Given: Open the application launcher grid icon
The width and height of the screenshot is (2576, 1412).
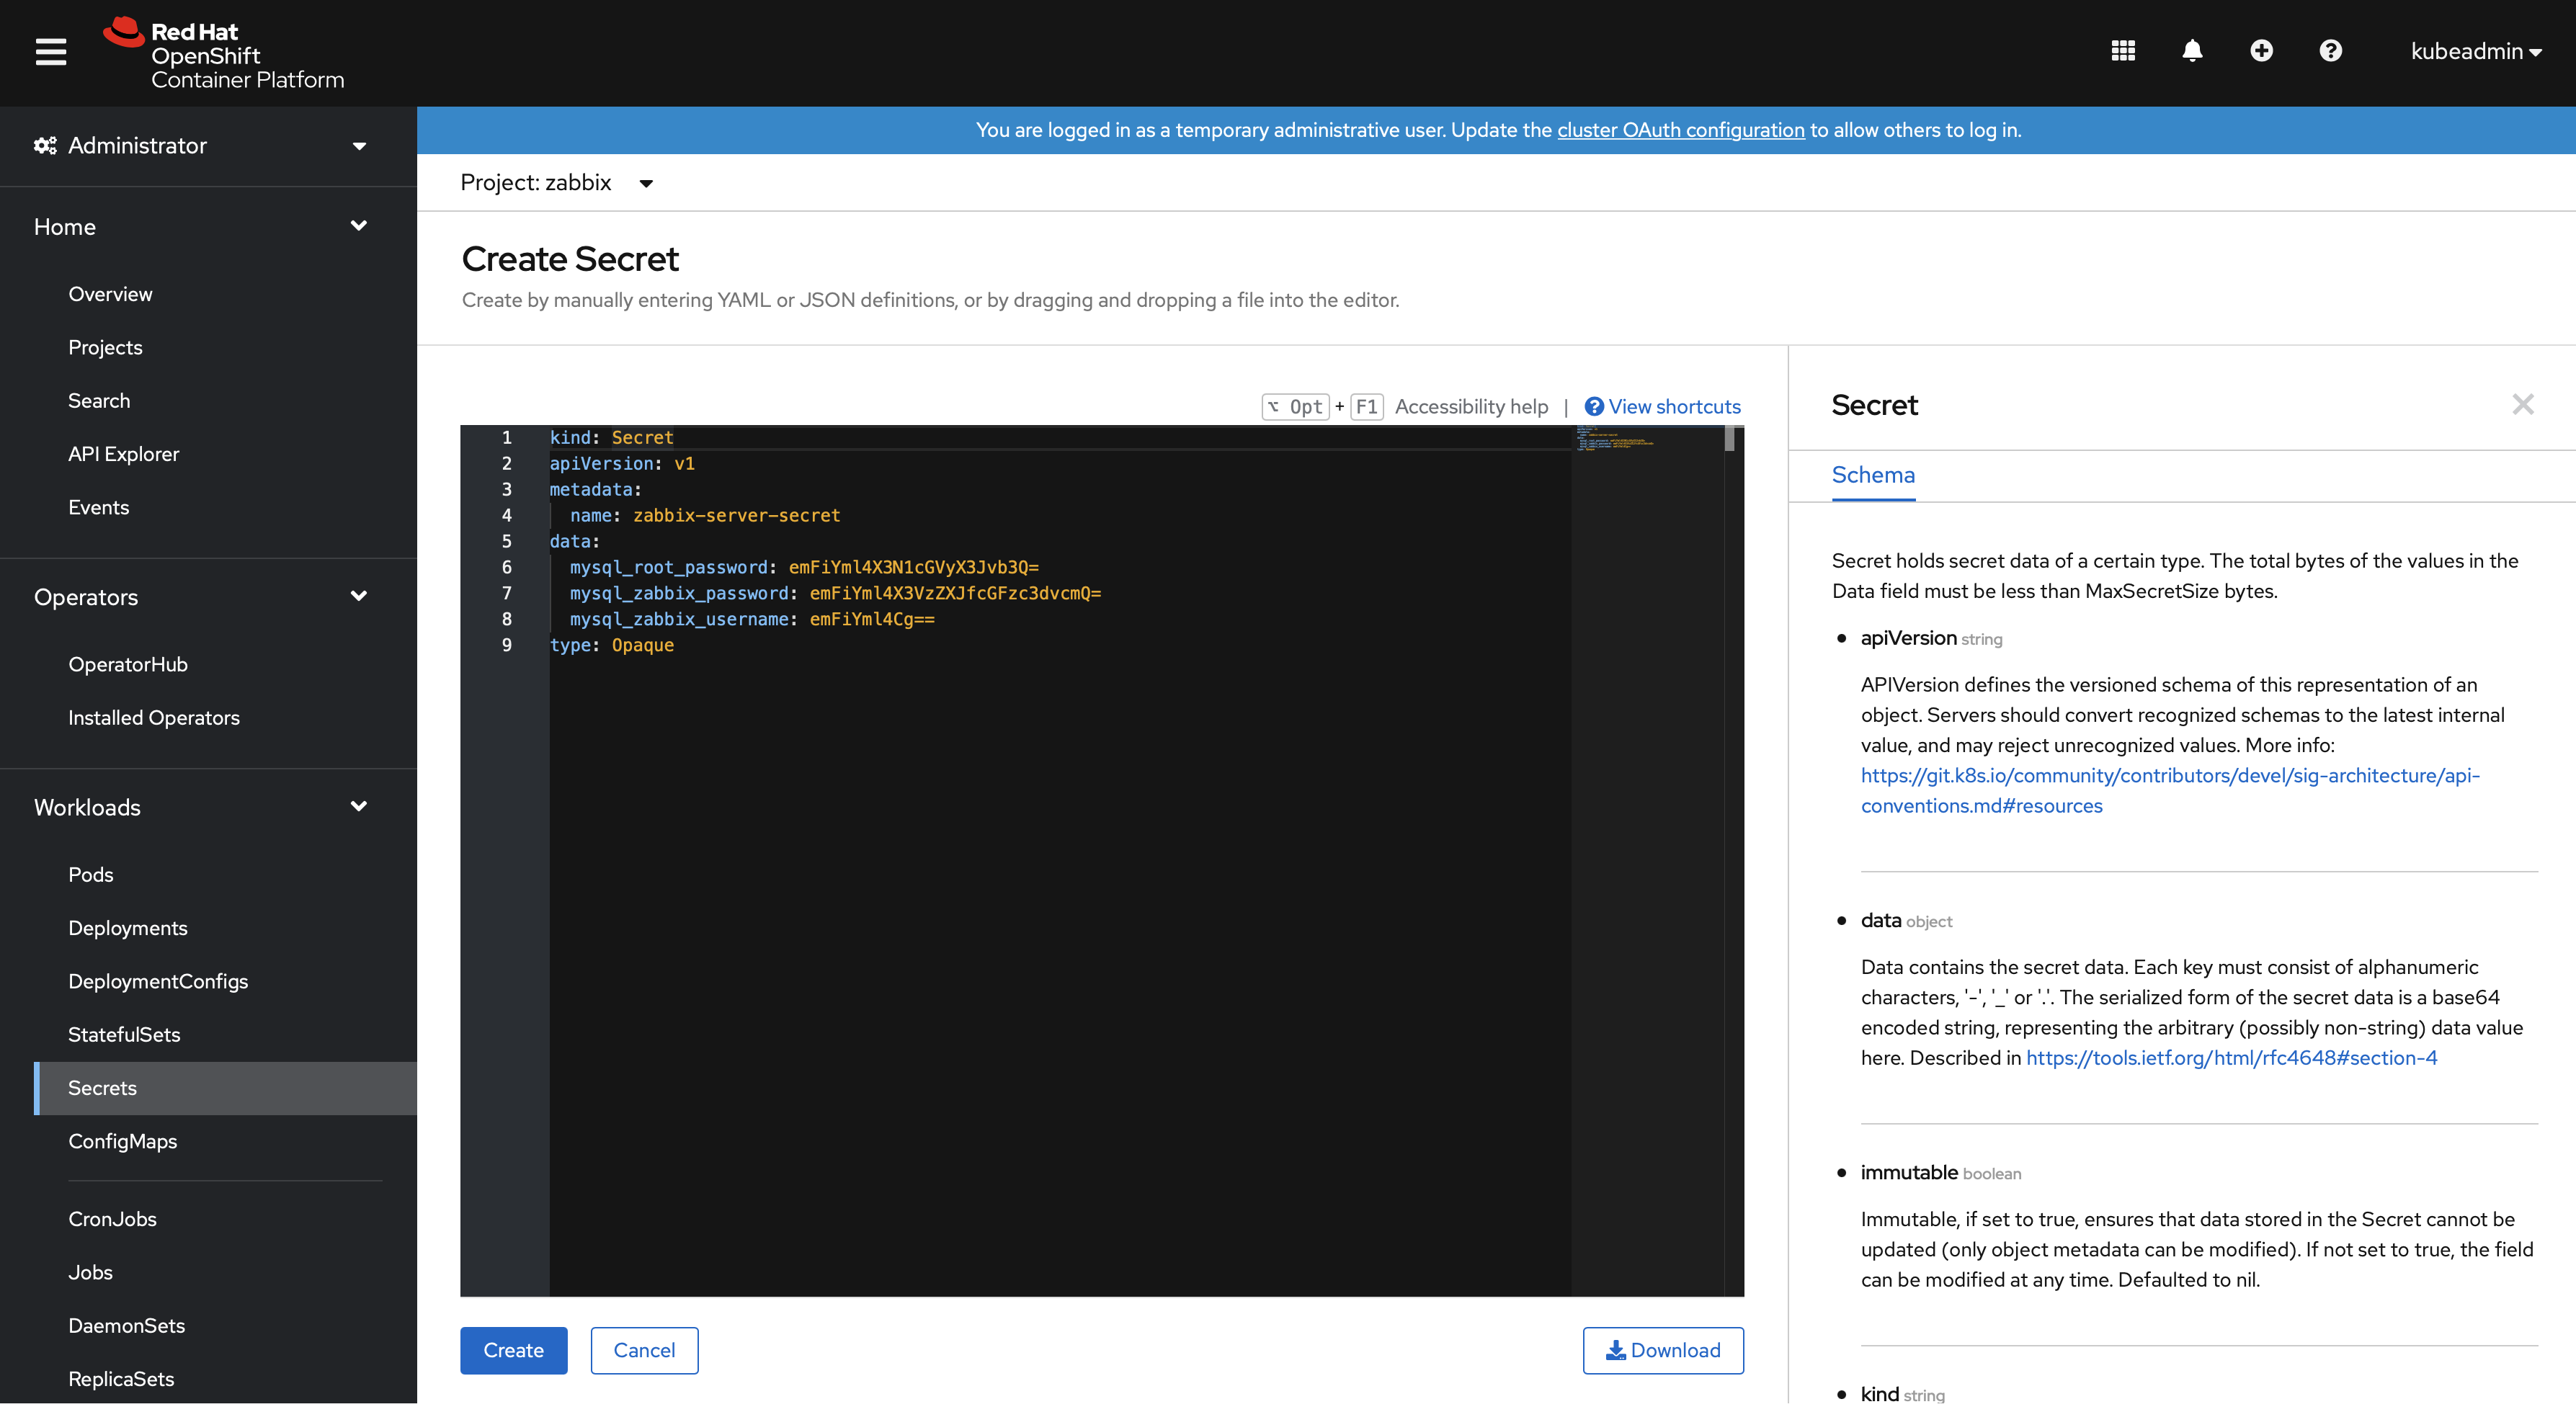Looking at the screenshot, I should point(2123,51).
